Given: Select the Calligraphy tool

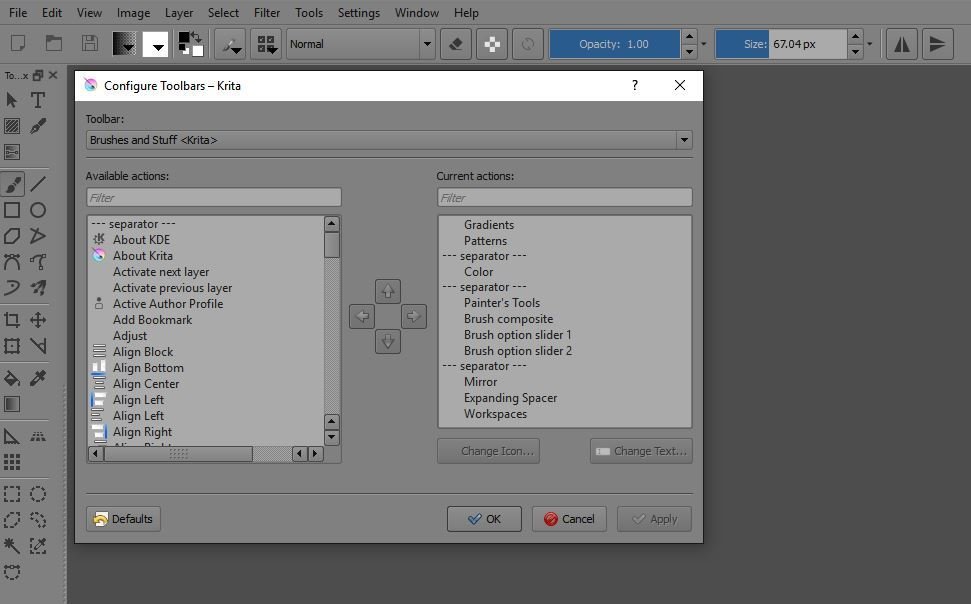Looking at the screenshot, I should [x=38, y=126].
